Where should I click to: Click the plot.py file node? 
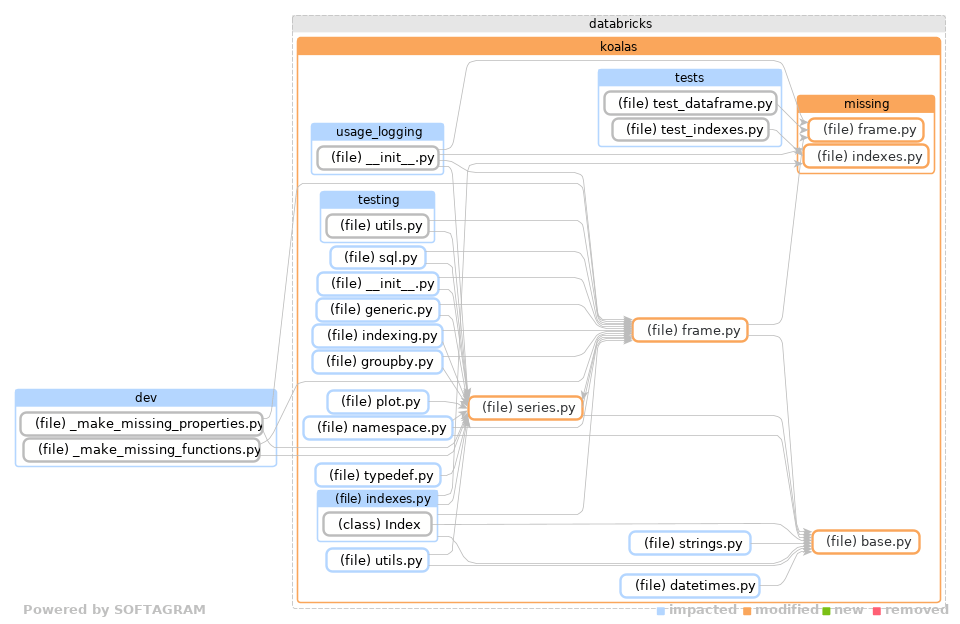click(379, 401)
